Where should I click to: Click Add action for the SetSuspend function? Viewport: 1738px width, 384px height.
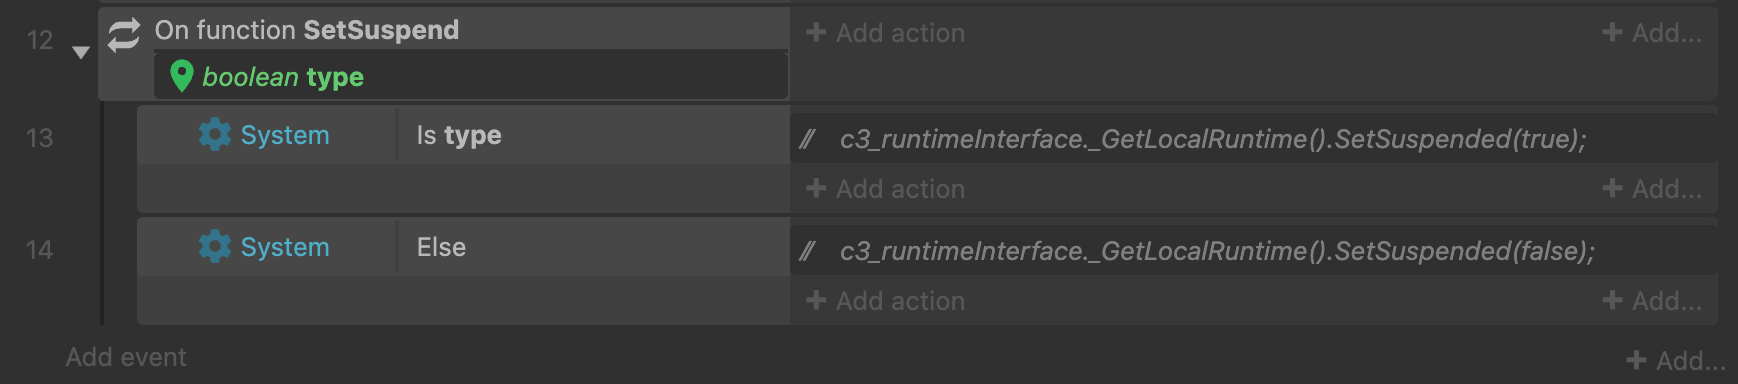[886, 33]
